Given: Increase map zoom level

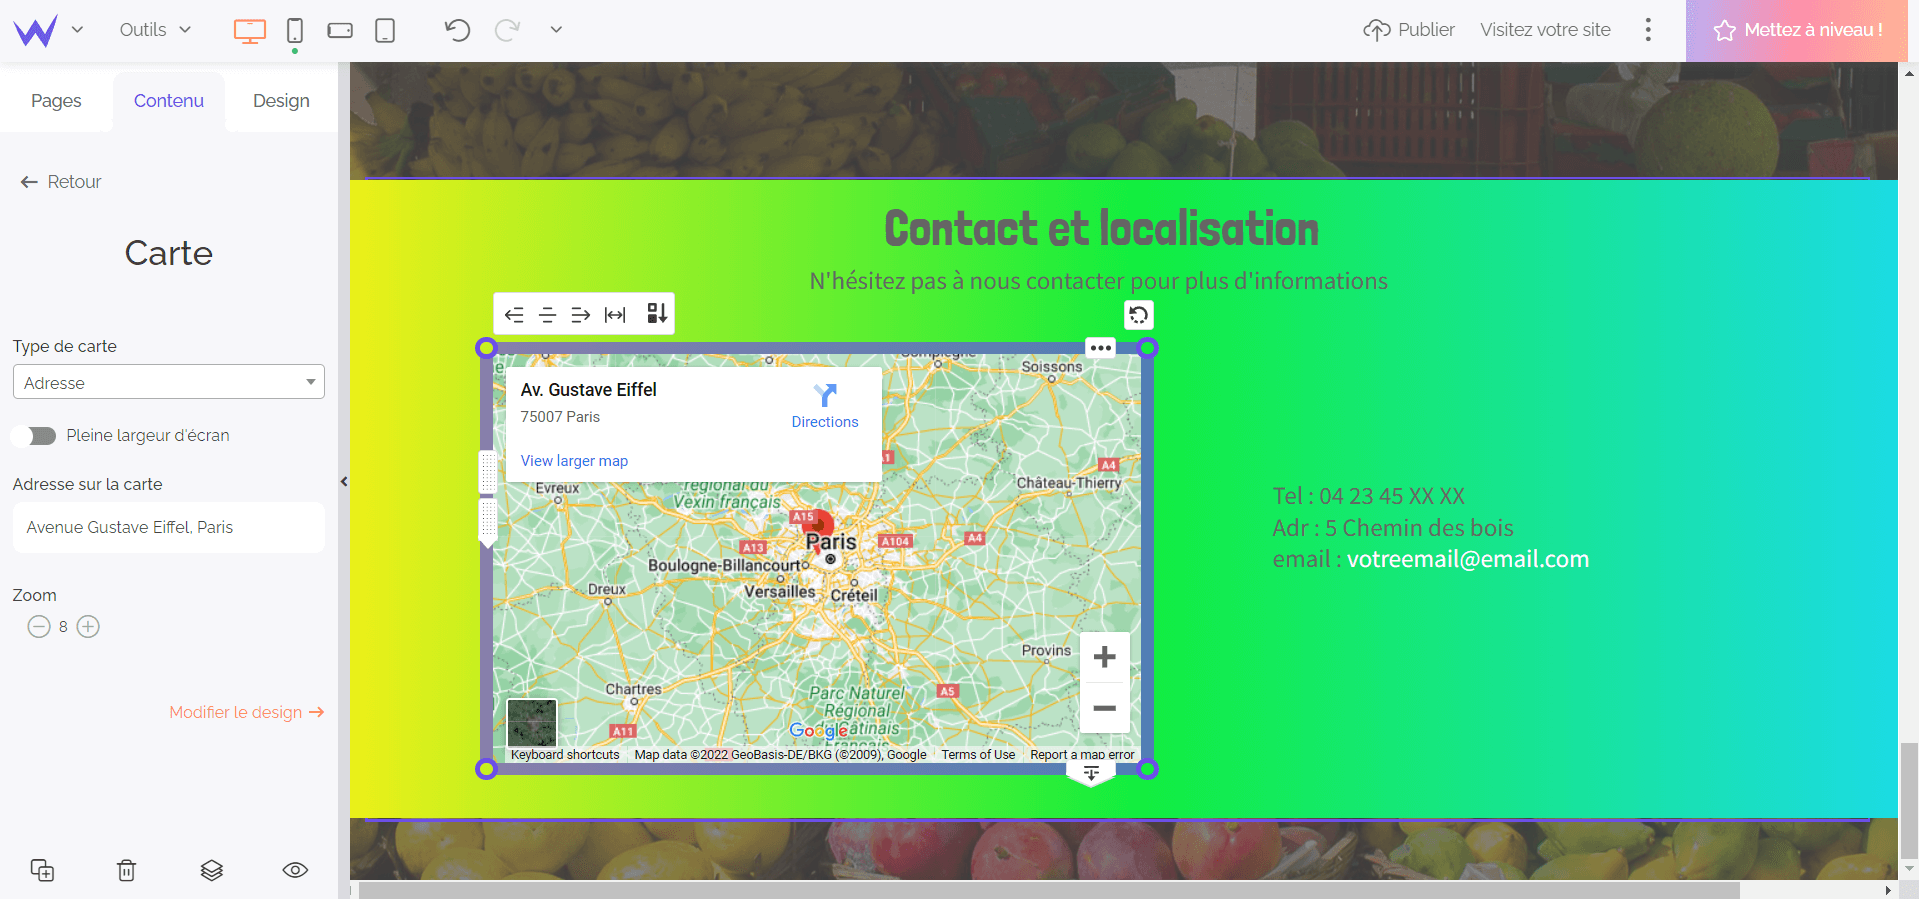Looking at the screenshot, I should 88,627.
